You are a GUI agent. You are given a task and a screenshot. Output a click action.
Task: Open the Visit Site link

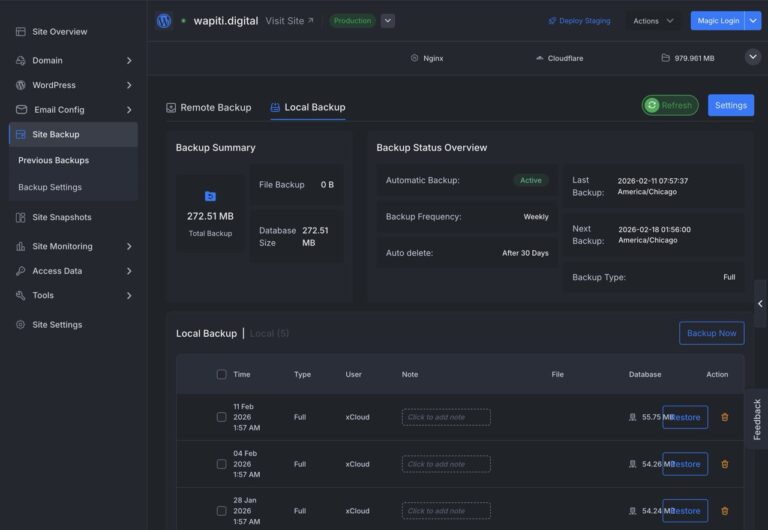click(289, 21)
